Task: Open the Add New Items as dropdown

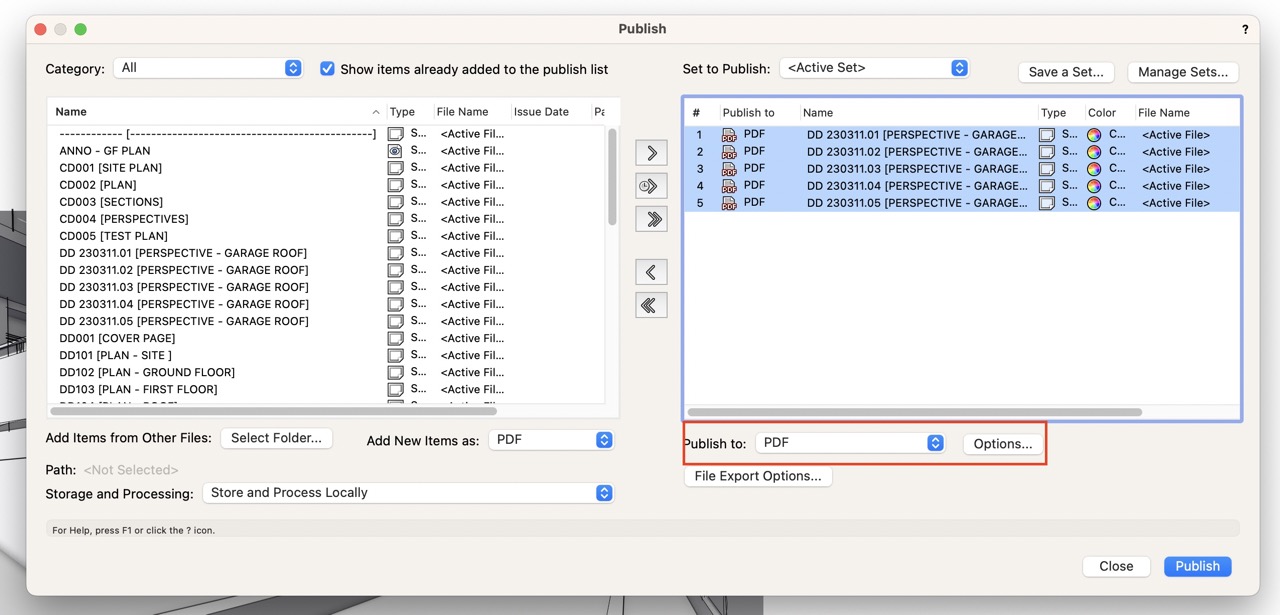Action: click(550, 441)
